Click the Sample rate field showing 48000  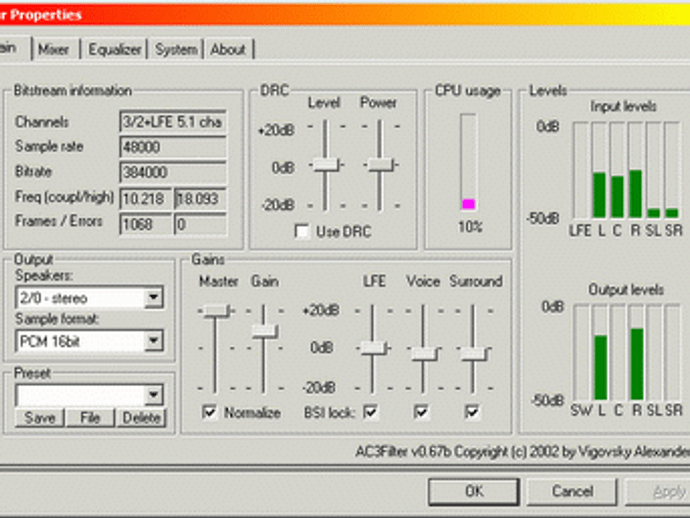coord(173,147)
